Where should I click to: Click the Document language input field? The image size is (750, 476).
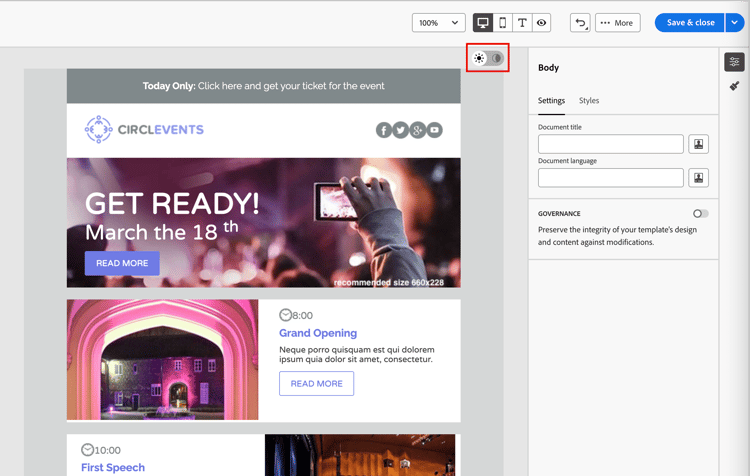pos(610,178)
